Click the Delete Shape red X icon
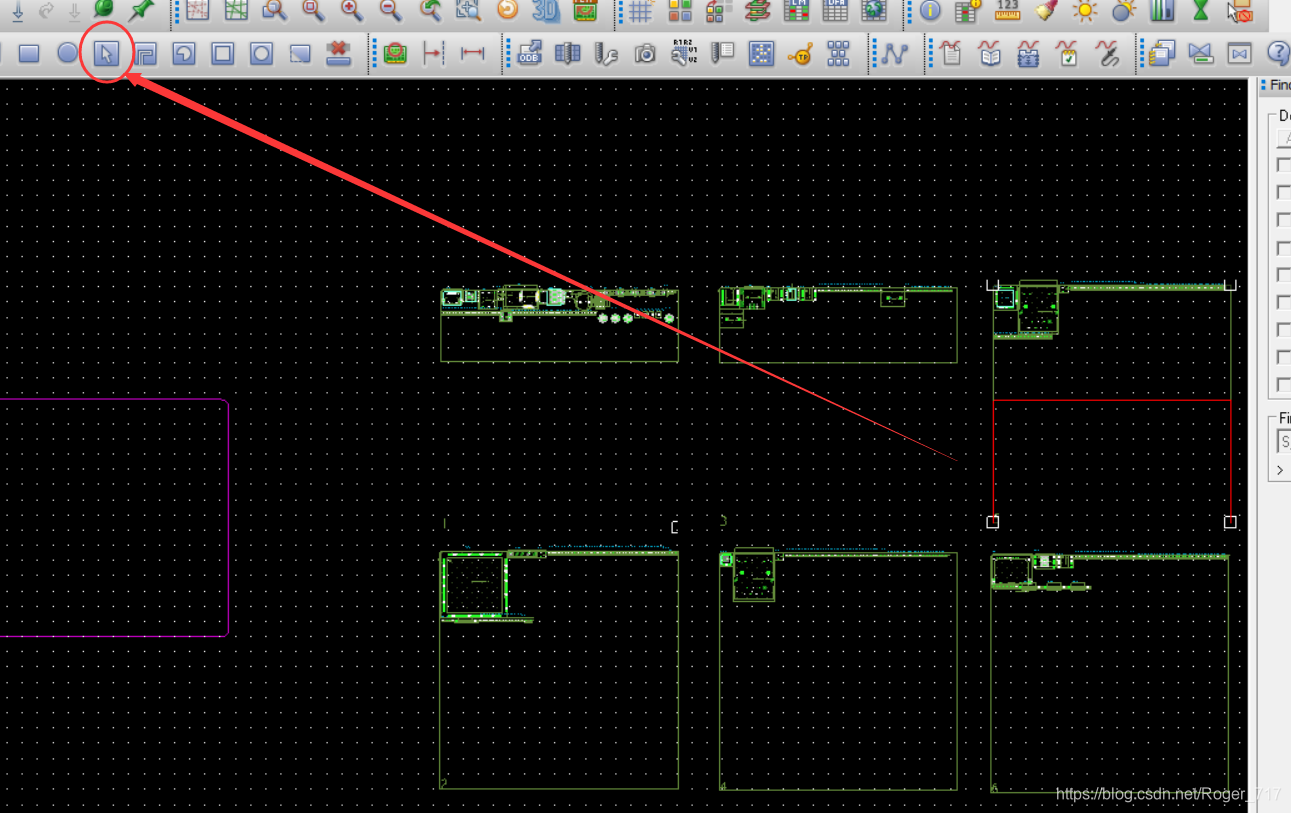The width and height of the screenshot is (1291, 813). pos(339,53)
